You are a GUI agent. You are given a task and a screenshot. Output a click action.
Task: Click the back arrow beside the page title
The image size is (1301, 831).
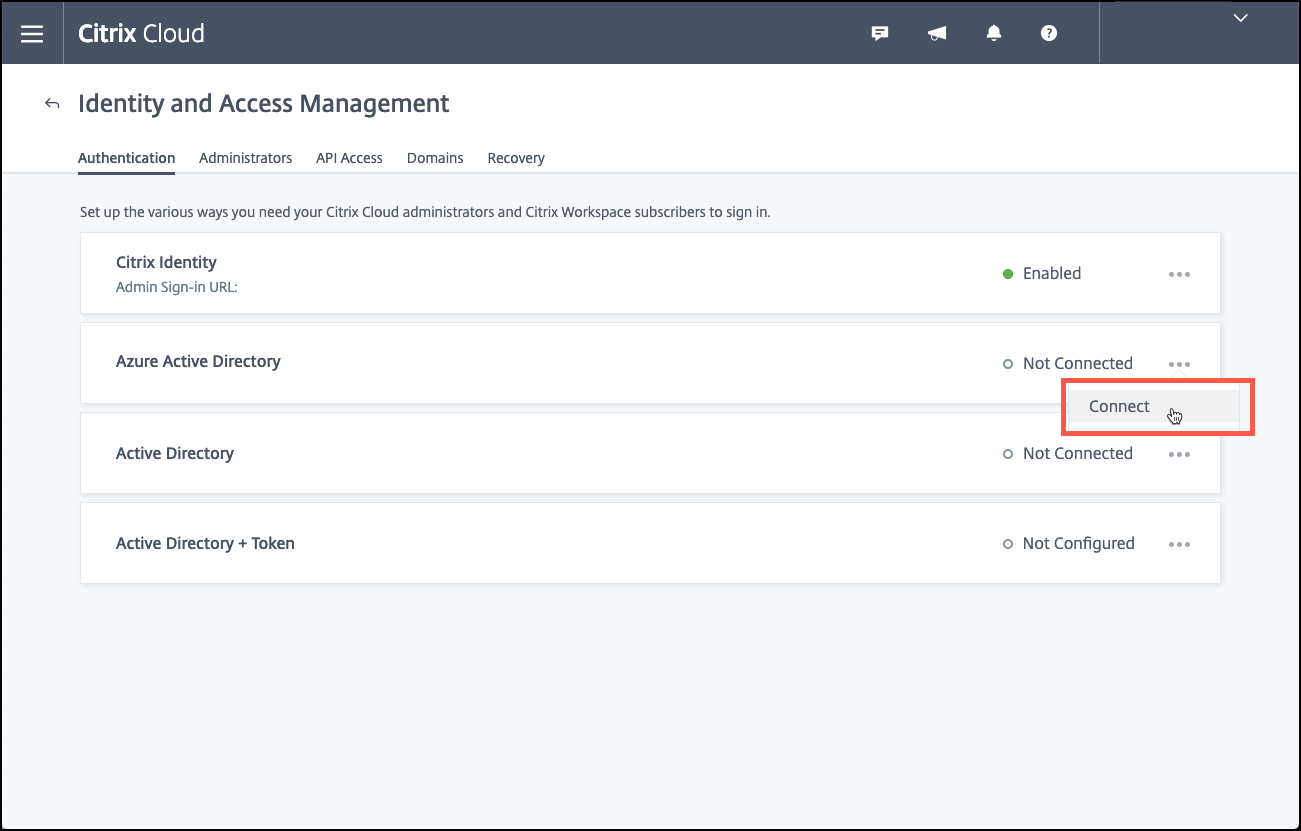point(52,103)
